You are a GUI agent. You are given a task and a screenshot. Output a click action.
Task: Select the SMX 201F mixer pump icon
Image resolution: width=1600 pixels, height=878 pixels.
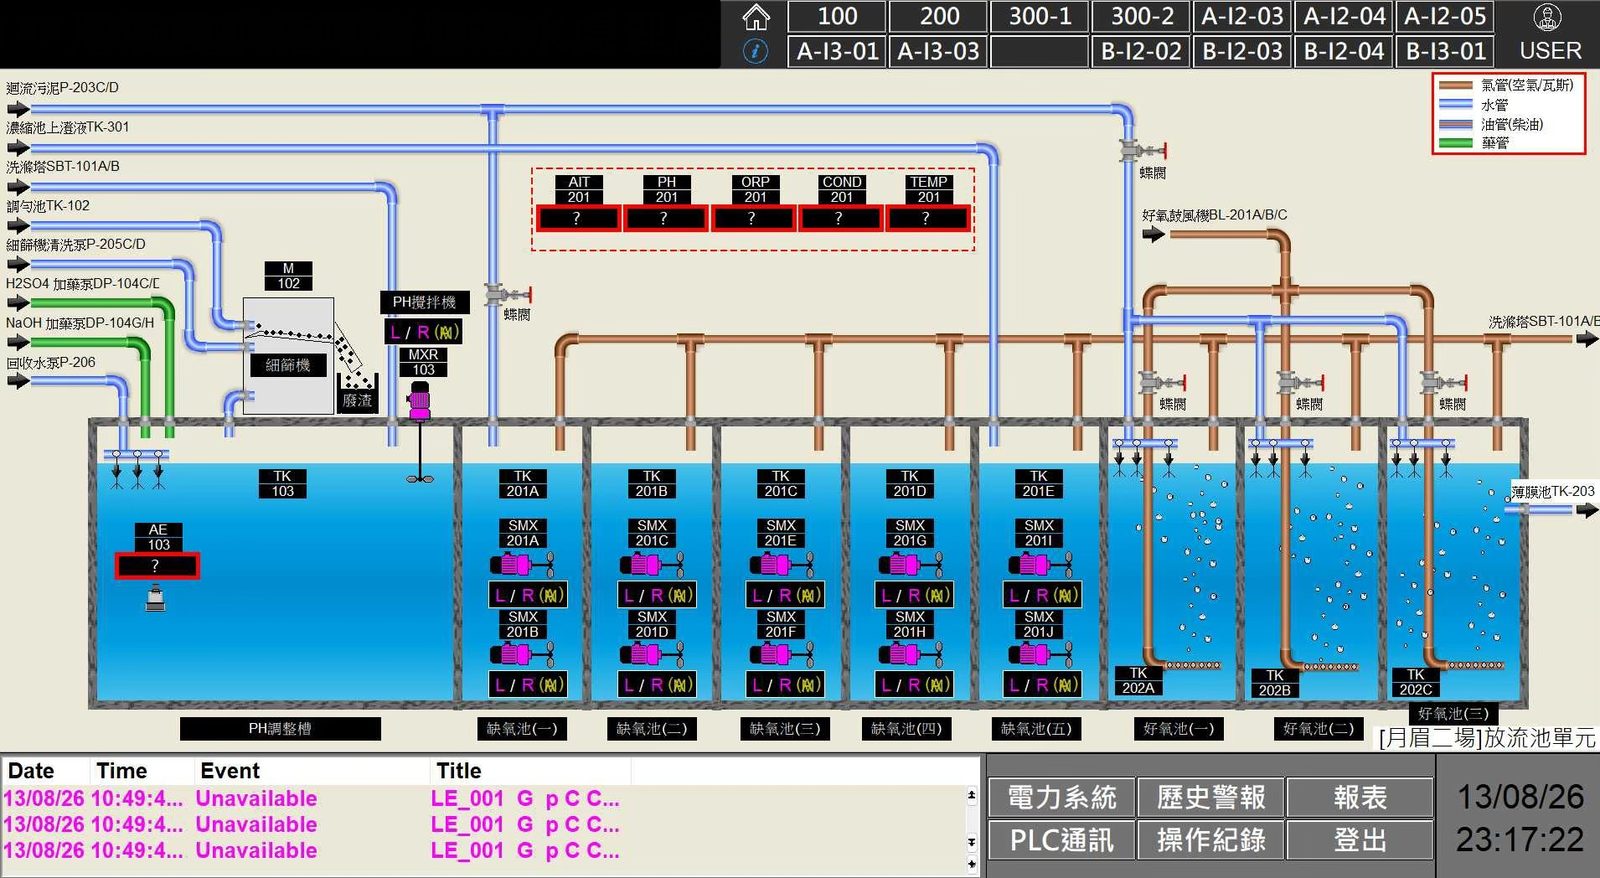pos(780,655)
